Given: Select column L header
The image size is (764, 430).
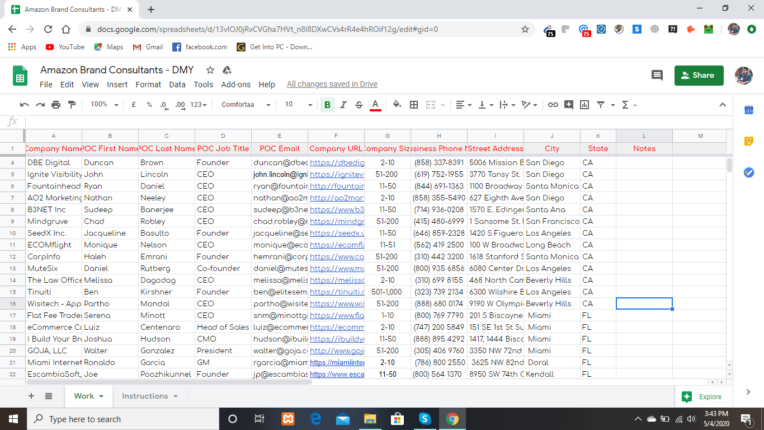Looking at the screenshot, I should (644, 136).
